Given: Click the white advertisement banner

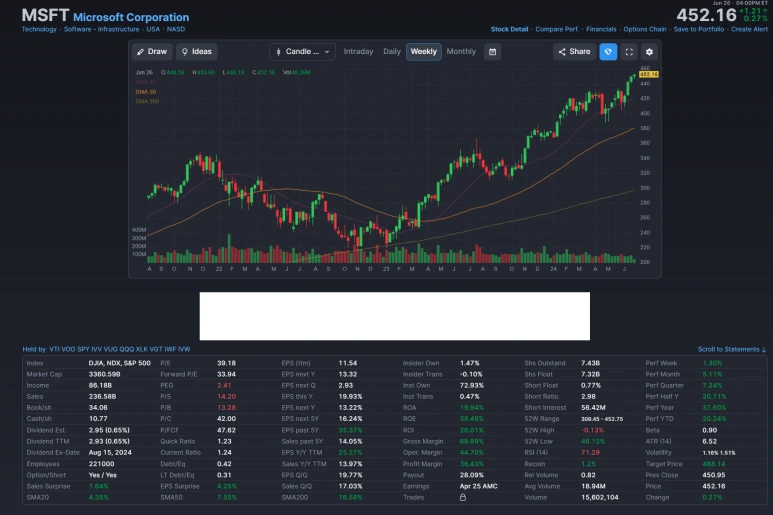Looking at the screenshot, I should (x=394, y=316).
